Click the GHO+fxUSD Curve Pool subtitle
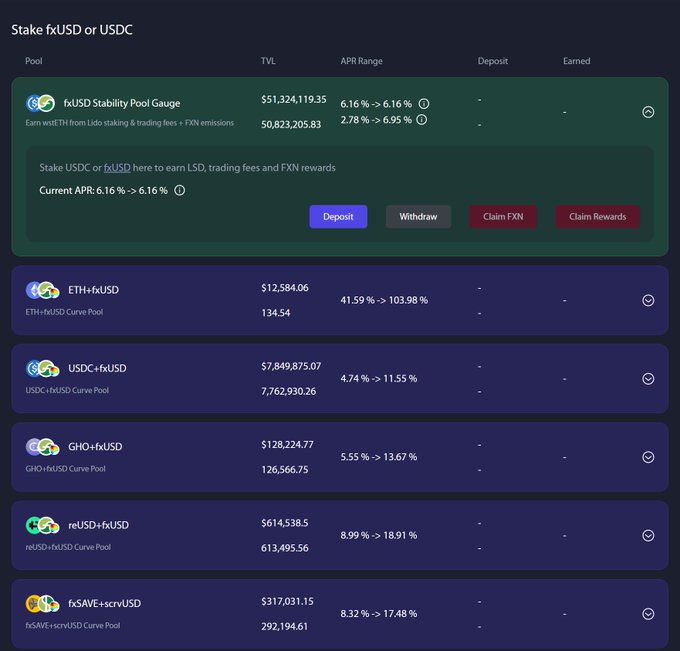680x651 pixels. point(65,468)
